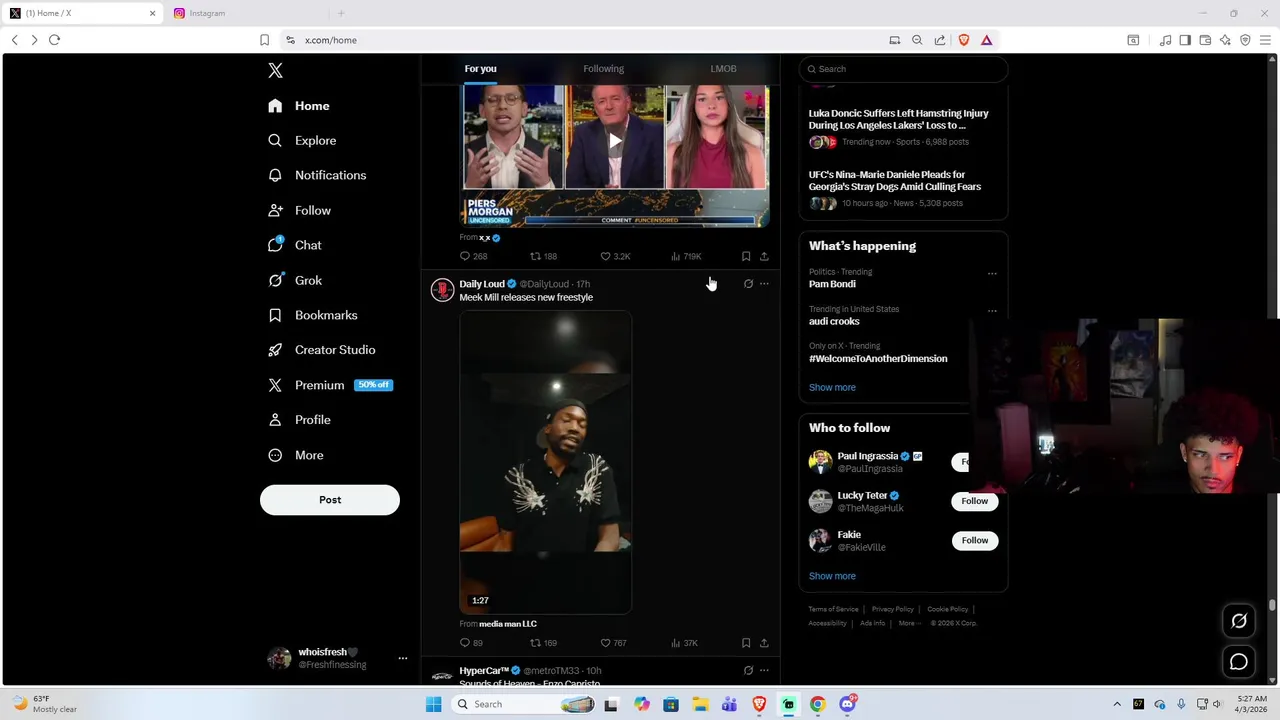This screenshot has height=720, width=1280.
Task: Click Show more under What's happening
Action: pos(832,388)
